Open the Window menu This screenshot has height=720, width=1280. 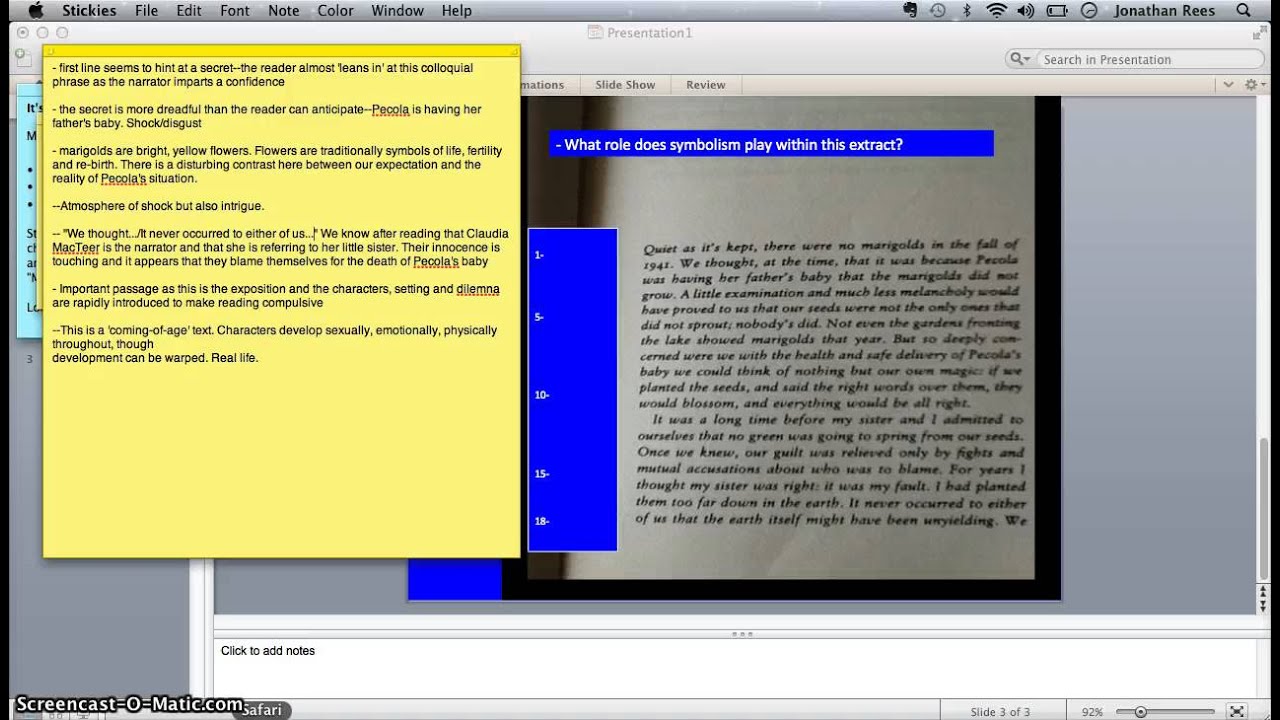pos(397,11)
